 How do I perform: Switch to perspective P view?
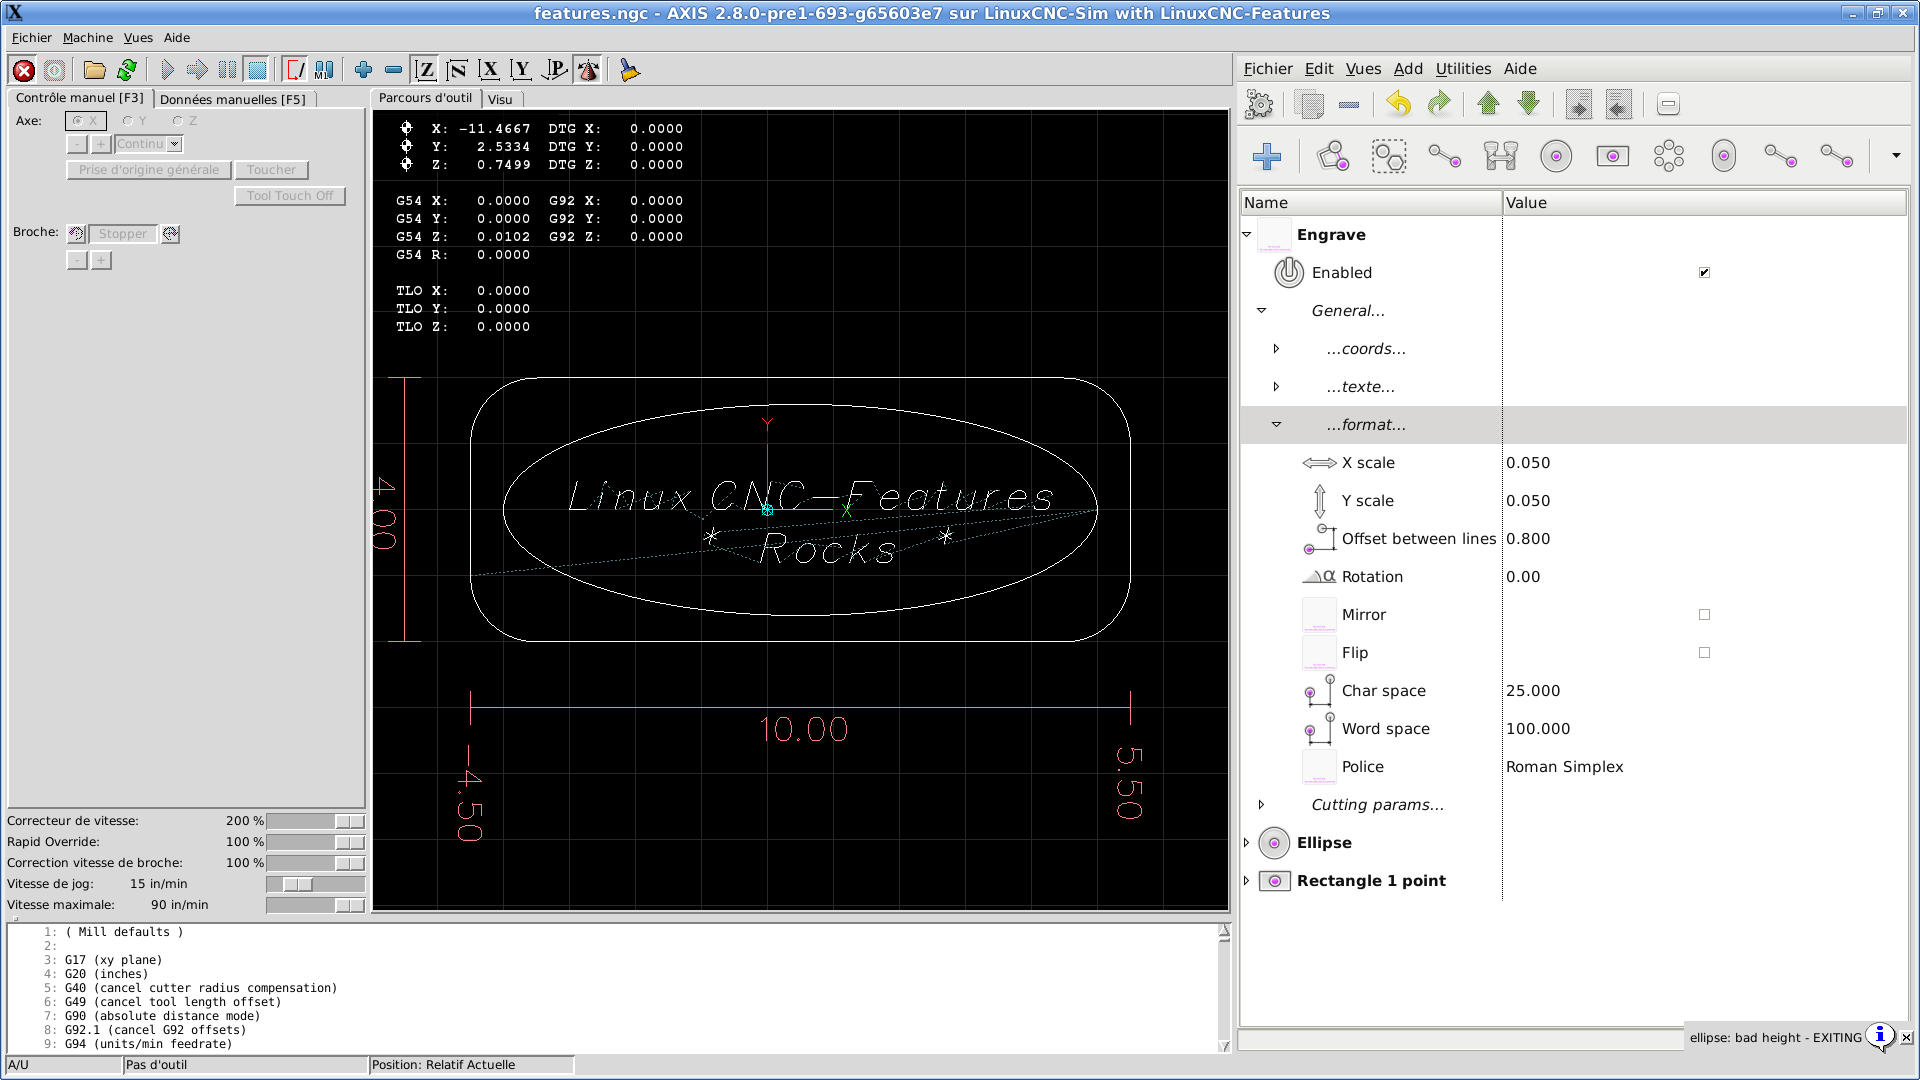(x=554, y=70)
